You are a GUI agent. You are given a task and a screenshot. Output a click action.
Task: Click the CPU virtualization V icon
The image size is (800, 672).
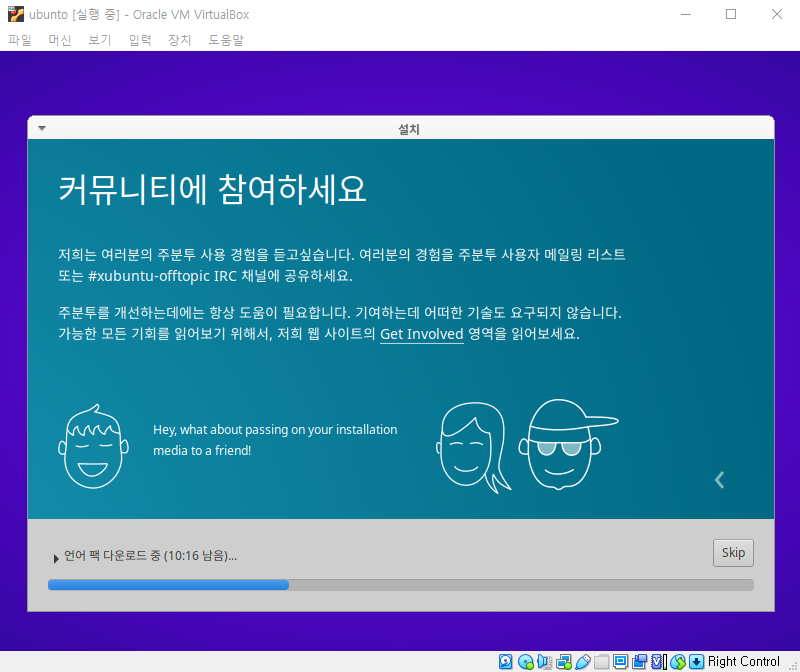click(659, 662)
